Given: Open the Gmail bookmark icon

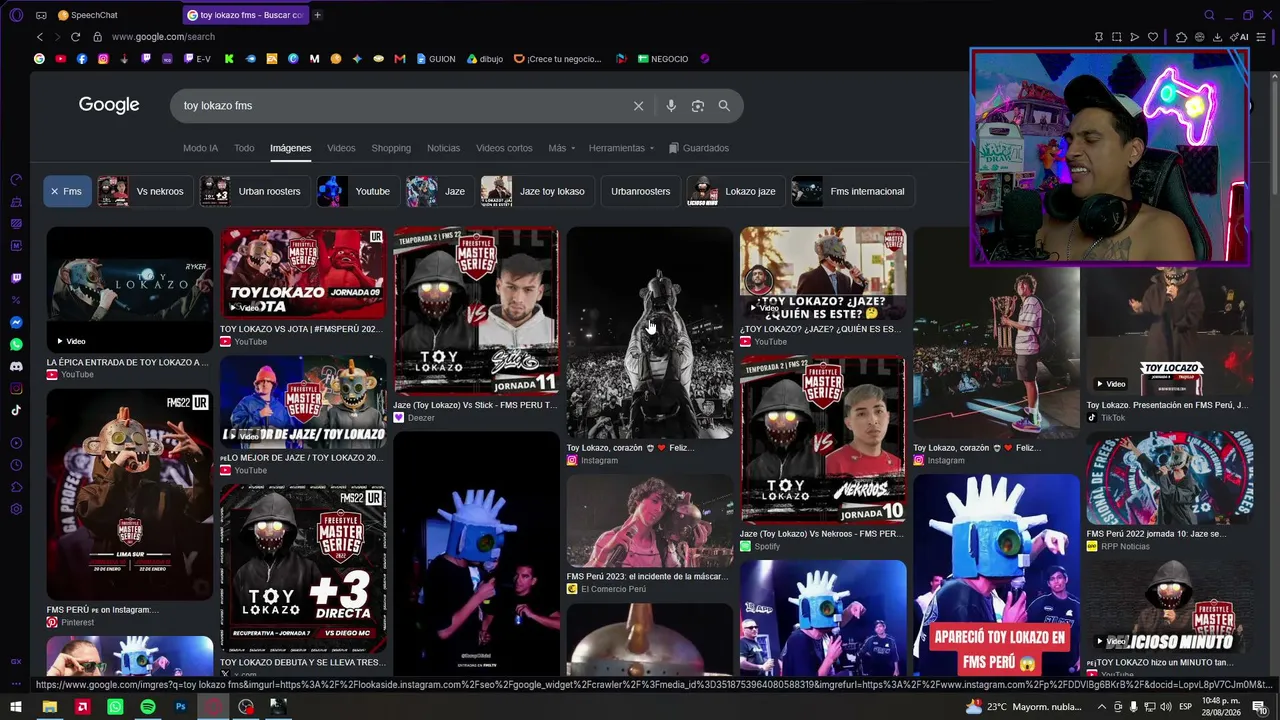Looking at the screenshot, I should coord(400,59).
